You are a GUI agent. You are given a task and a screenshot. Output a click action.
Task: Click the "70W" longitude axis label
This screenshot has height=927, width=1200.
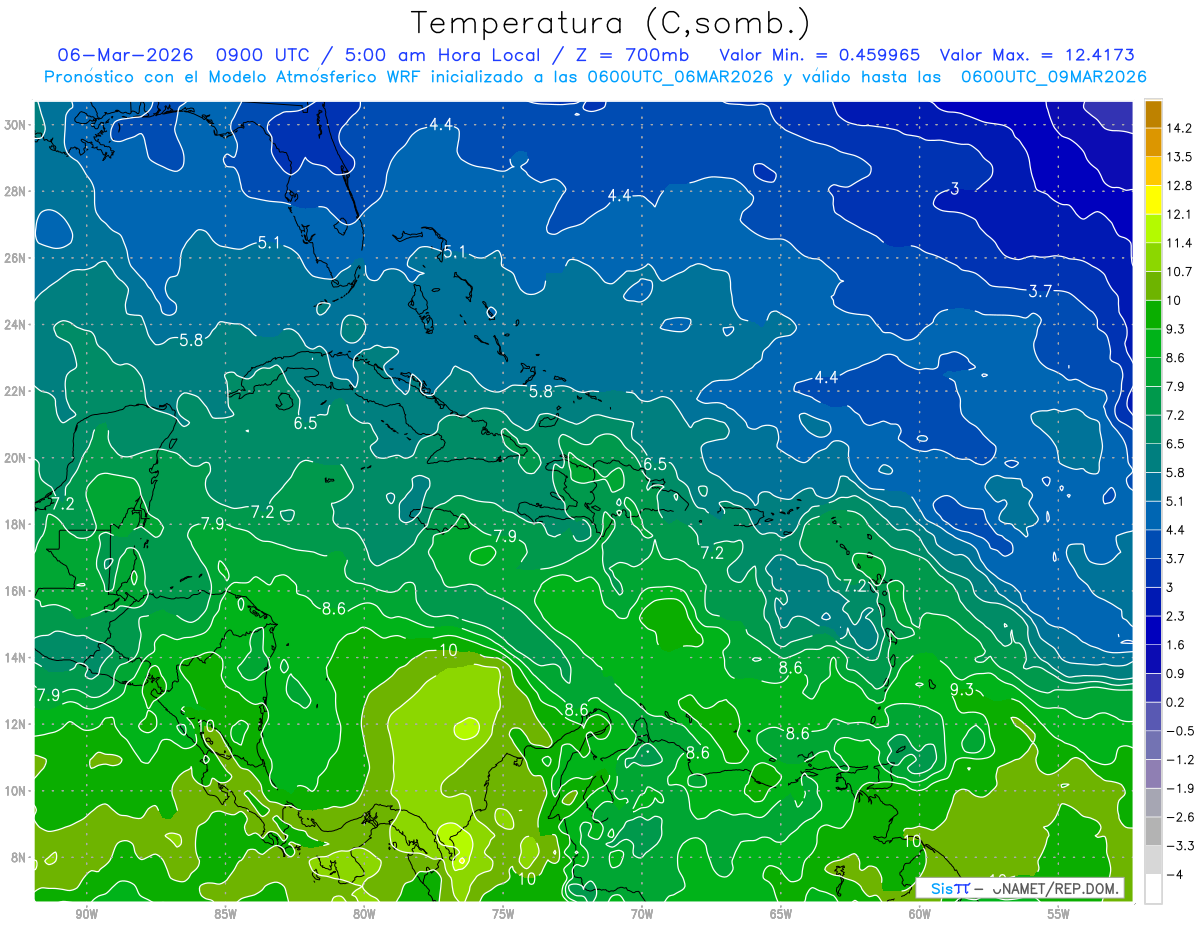(642, 914)
